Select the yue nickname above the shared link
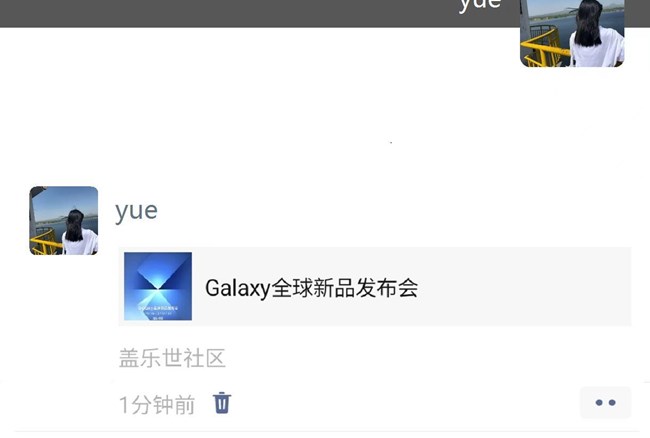 pyautogui.click(x=136, y=211)
